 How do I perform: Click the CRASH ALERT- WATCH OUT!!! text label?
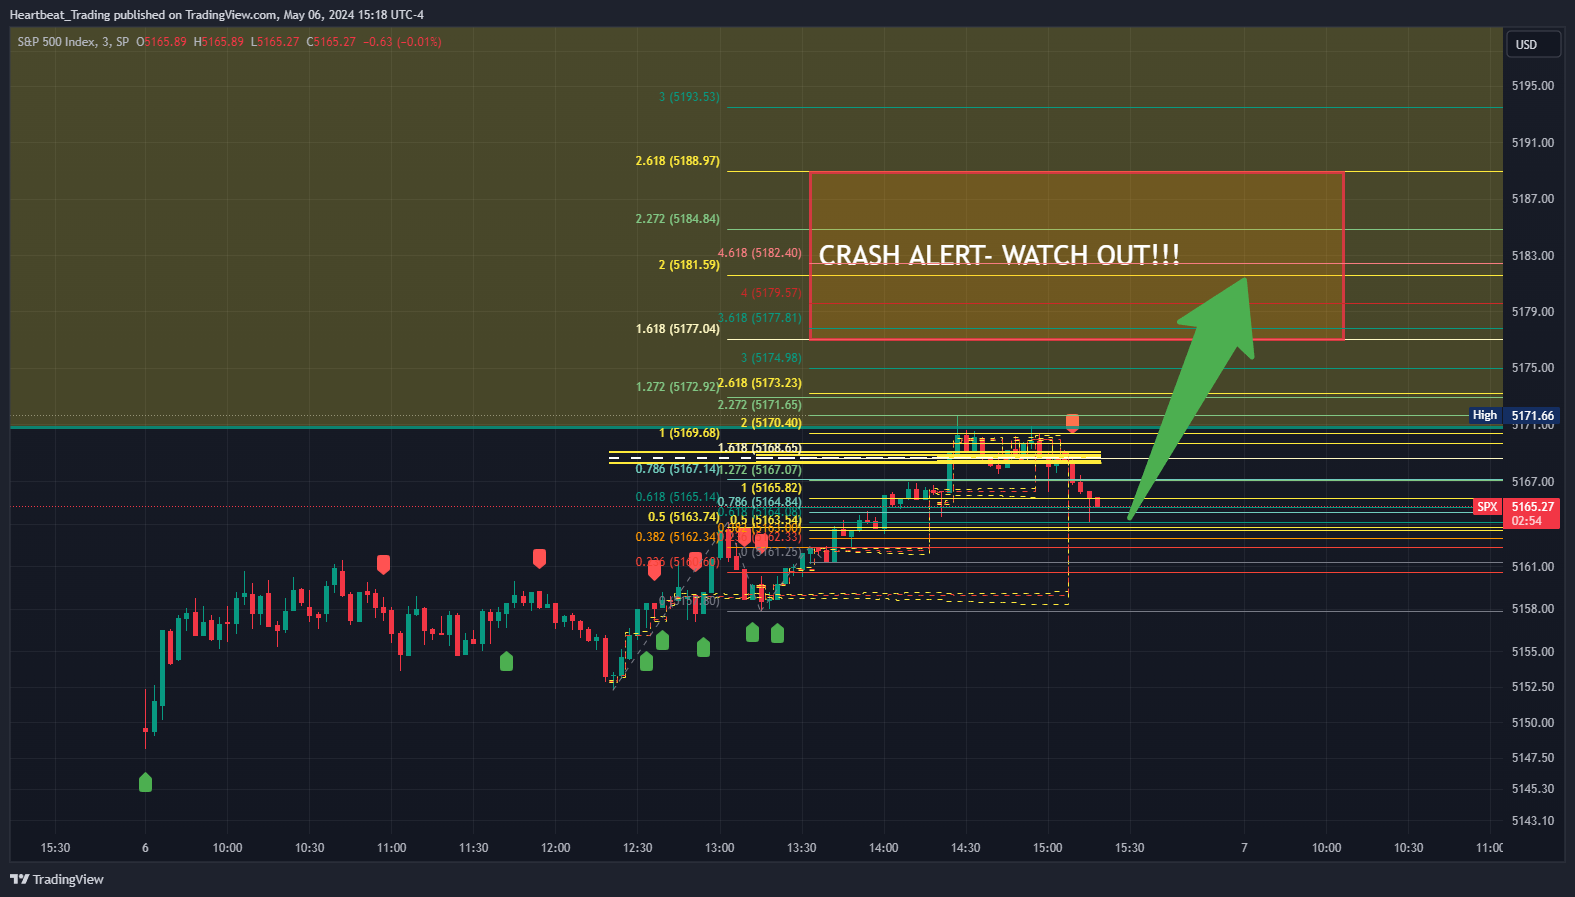(999, 255)
